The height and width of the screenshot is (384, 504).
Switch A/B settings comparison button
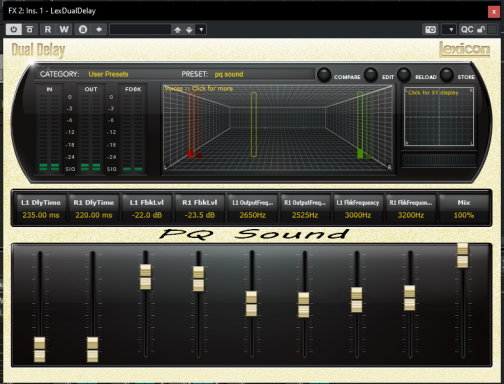tap(83, 29)
